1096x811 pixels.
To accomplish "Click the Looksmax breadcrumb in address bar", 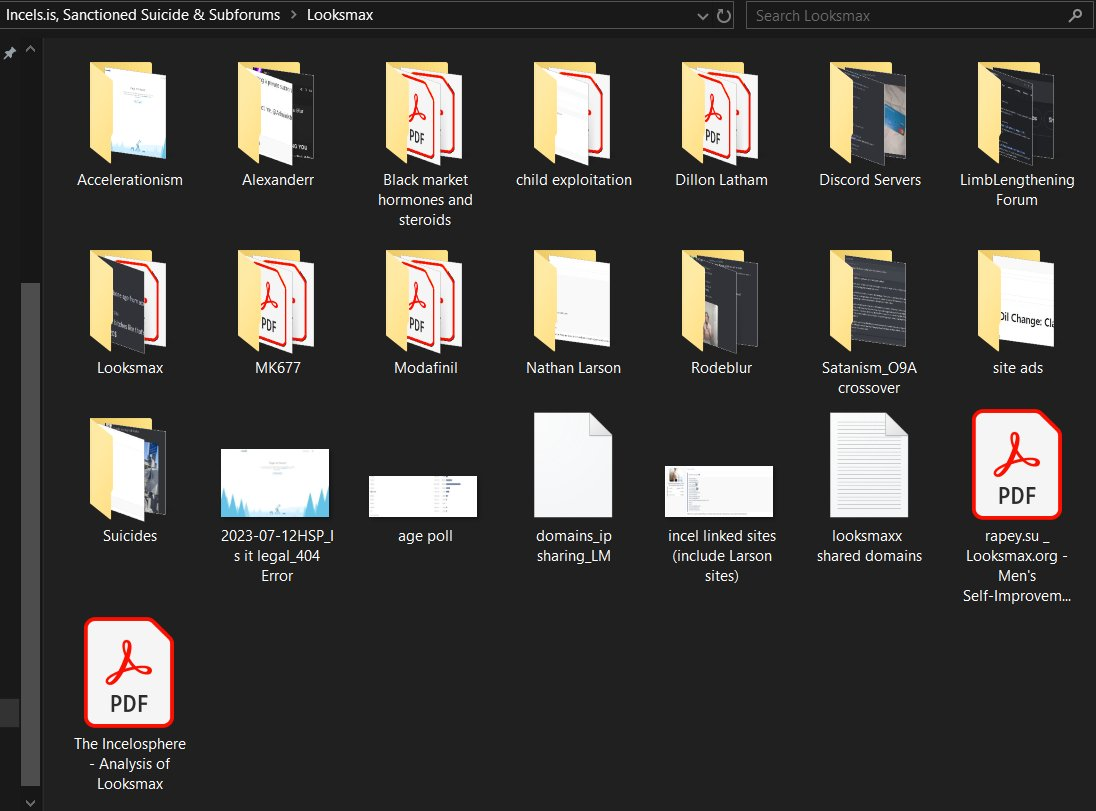I will (340, 16).
